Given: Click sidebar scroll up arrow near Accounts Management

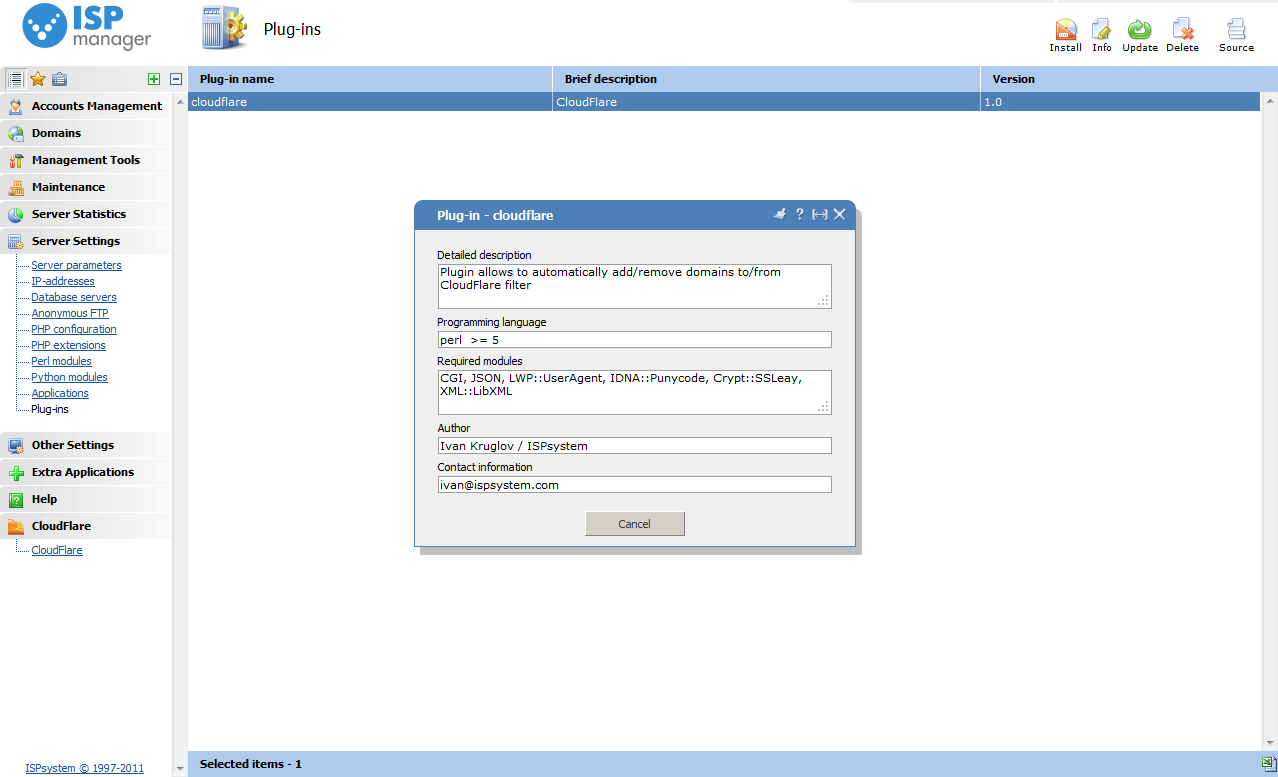Looking at the screenshot, I should (x=180, y=101).
